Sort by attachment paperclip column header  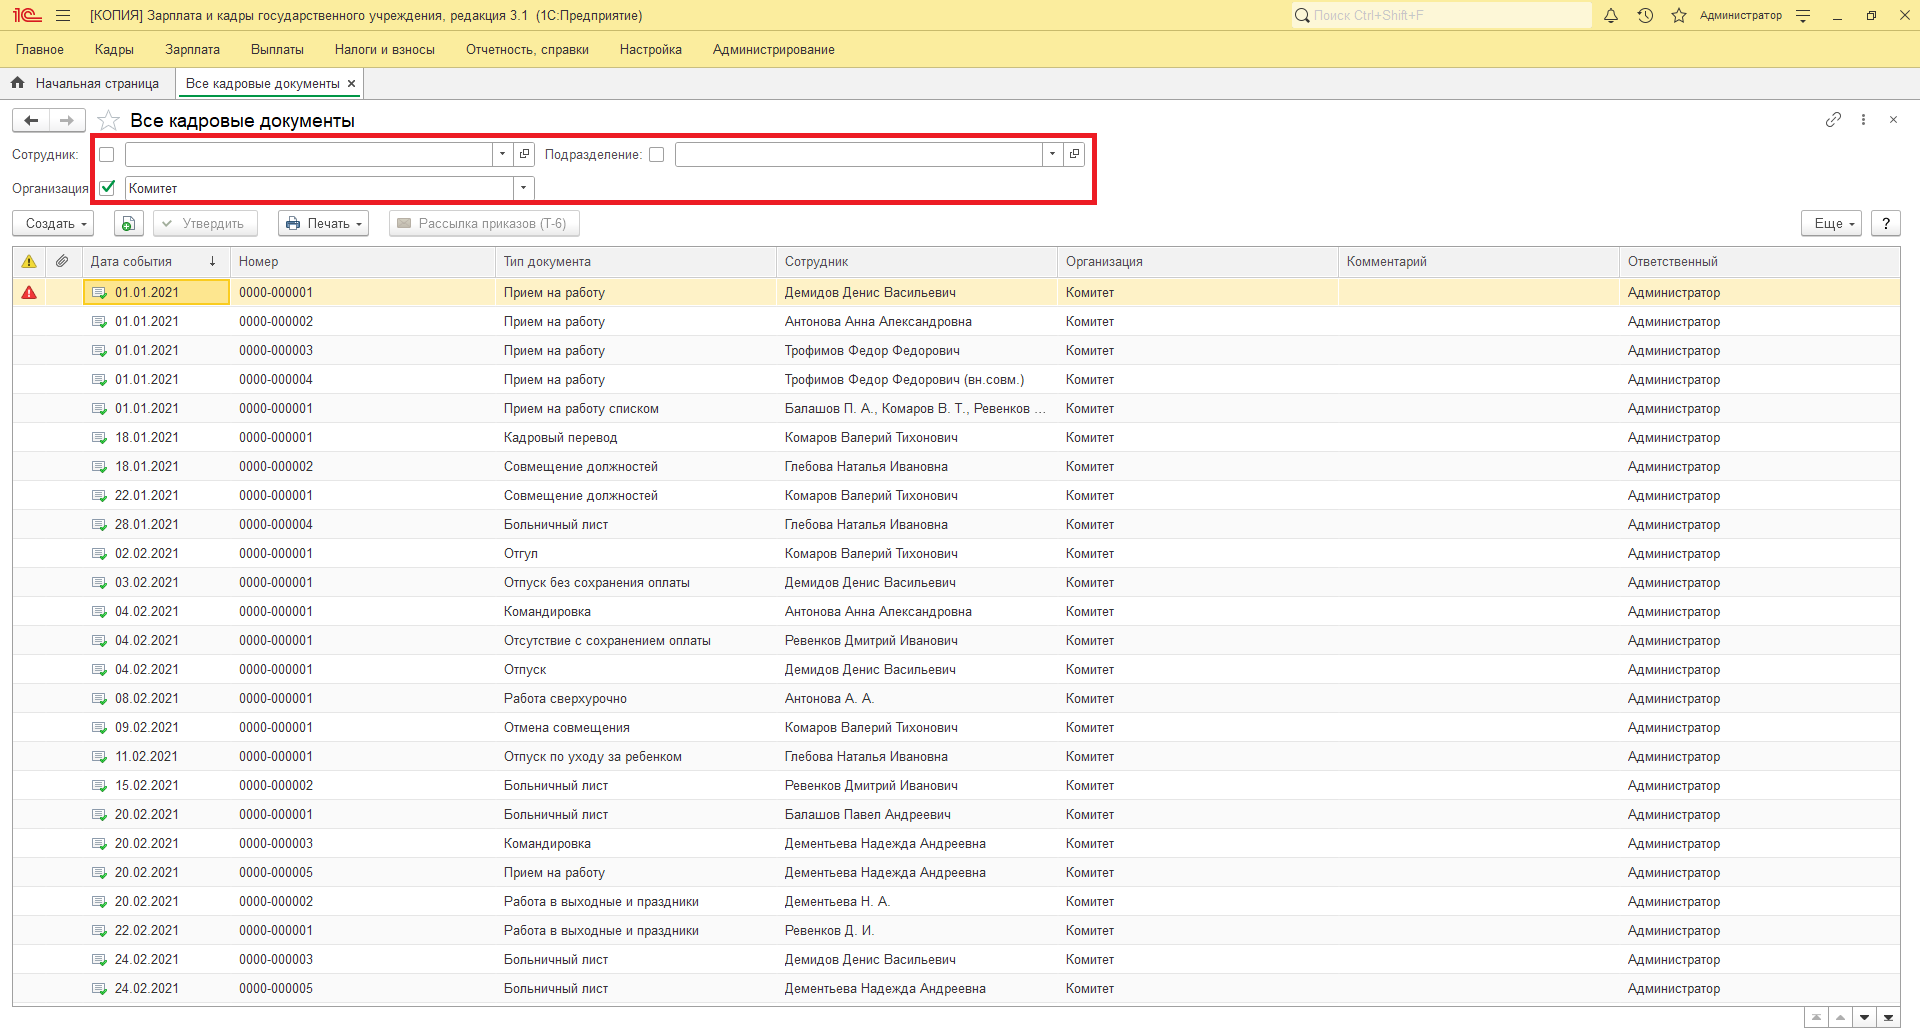pyautogui.click(x=62, y=261)
